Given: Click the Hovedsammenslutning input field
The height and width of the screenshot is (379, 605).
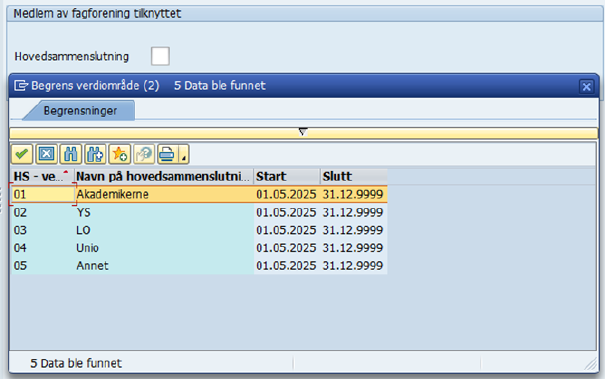Looking at the screenshot, I should [x=160, y=56].
